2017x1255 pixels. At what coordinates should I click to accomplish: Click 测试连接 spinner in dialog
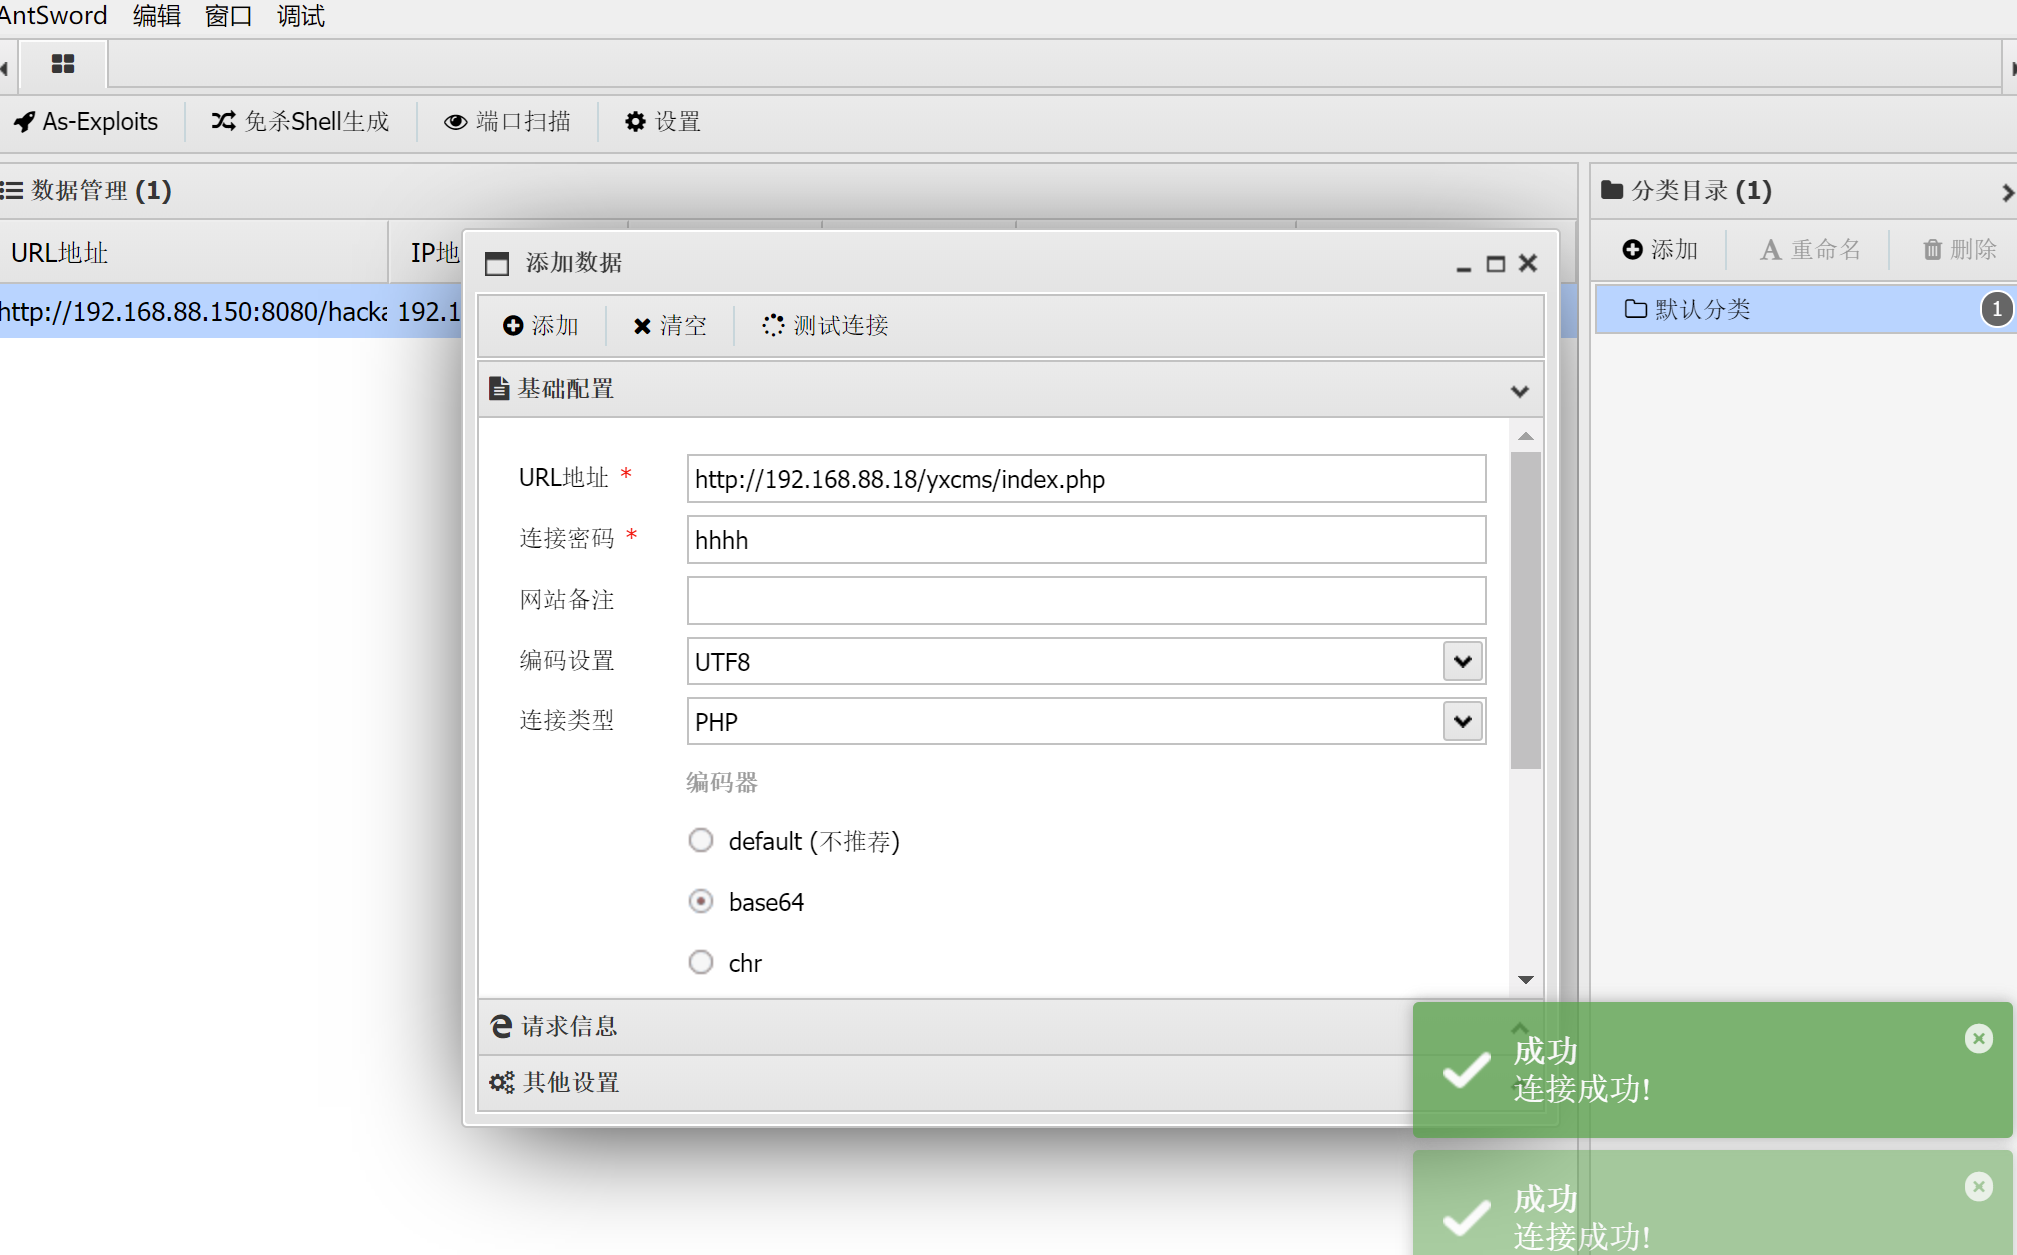[x=825, y=326]
